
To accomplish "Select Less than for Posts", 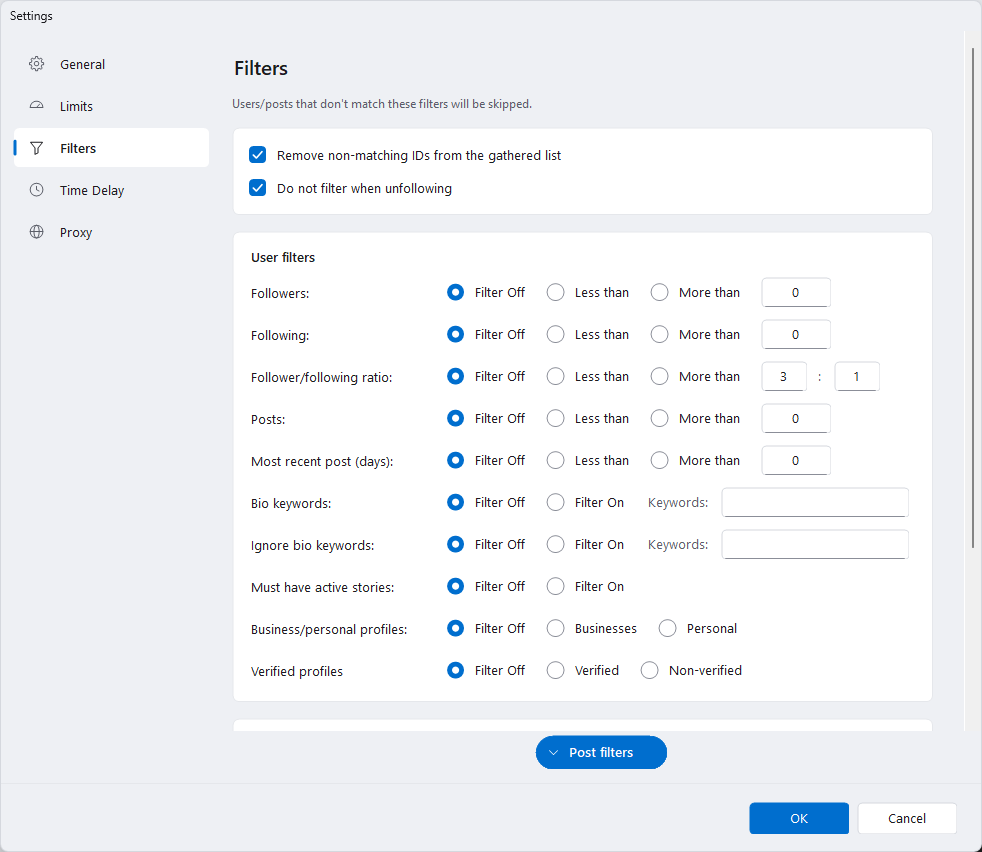I will 555,418.
